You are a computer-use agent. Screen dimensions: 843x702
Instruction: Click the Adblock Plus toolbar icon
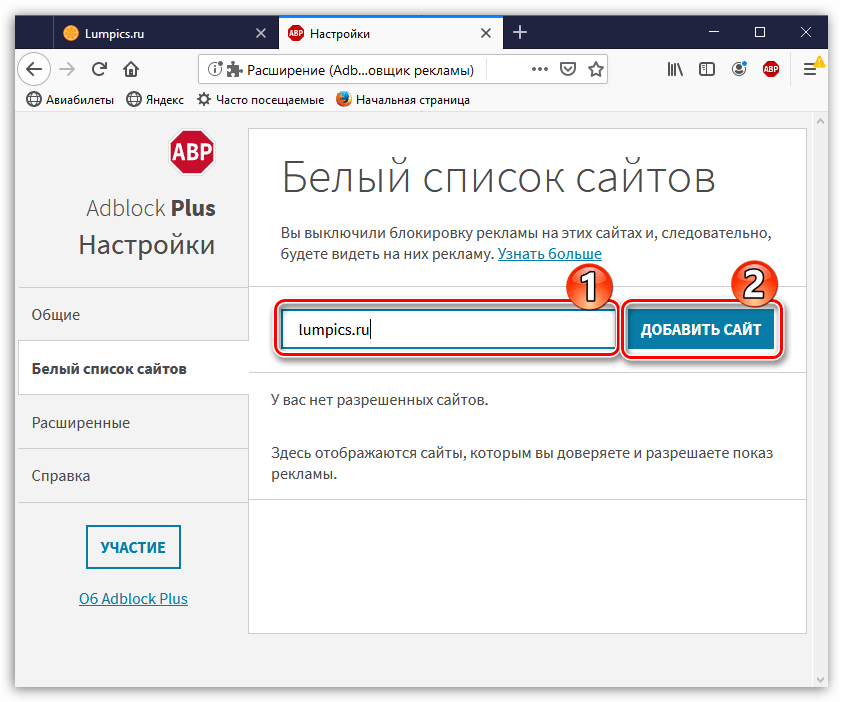point(770,69)
